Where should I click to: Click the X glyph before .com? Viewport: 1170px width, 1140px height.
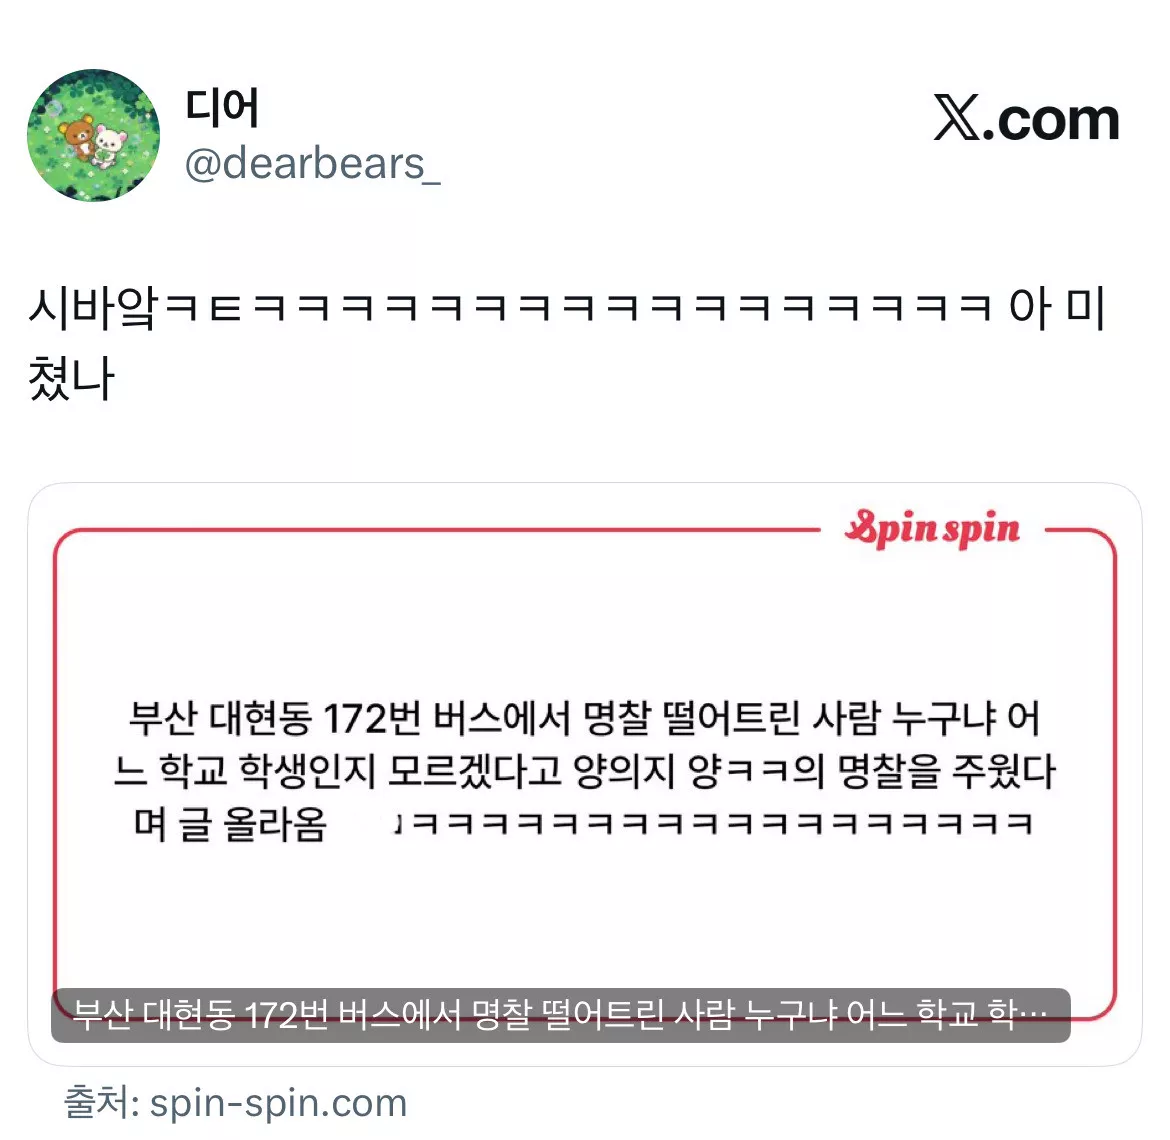(x=957, y=119)
